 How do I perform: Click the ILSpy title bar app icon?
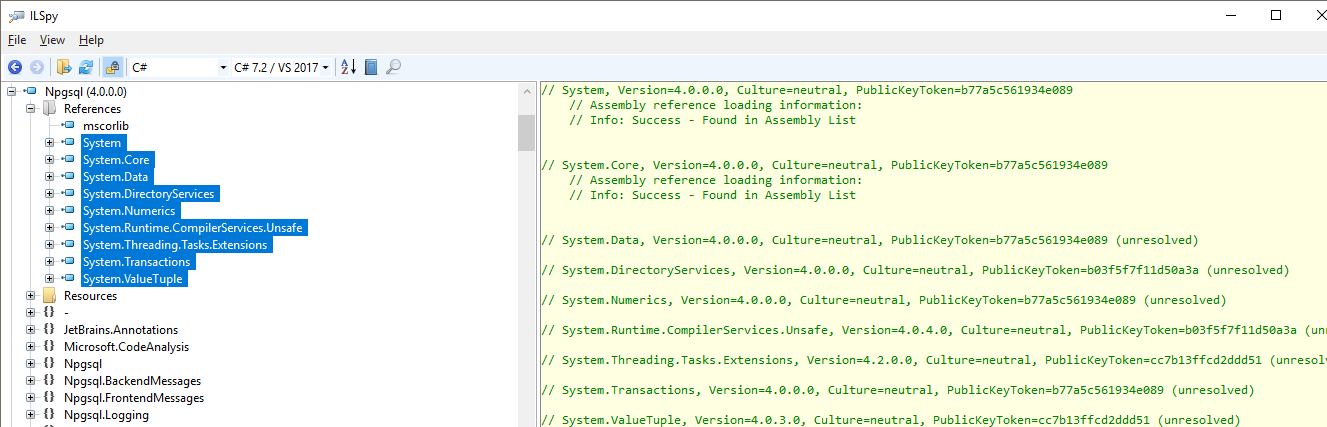click(x=16, y=15)
